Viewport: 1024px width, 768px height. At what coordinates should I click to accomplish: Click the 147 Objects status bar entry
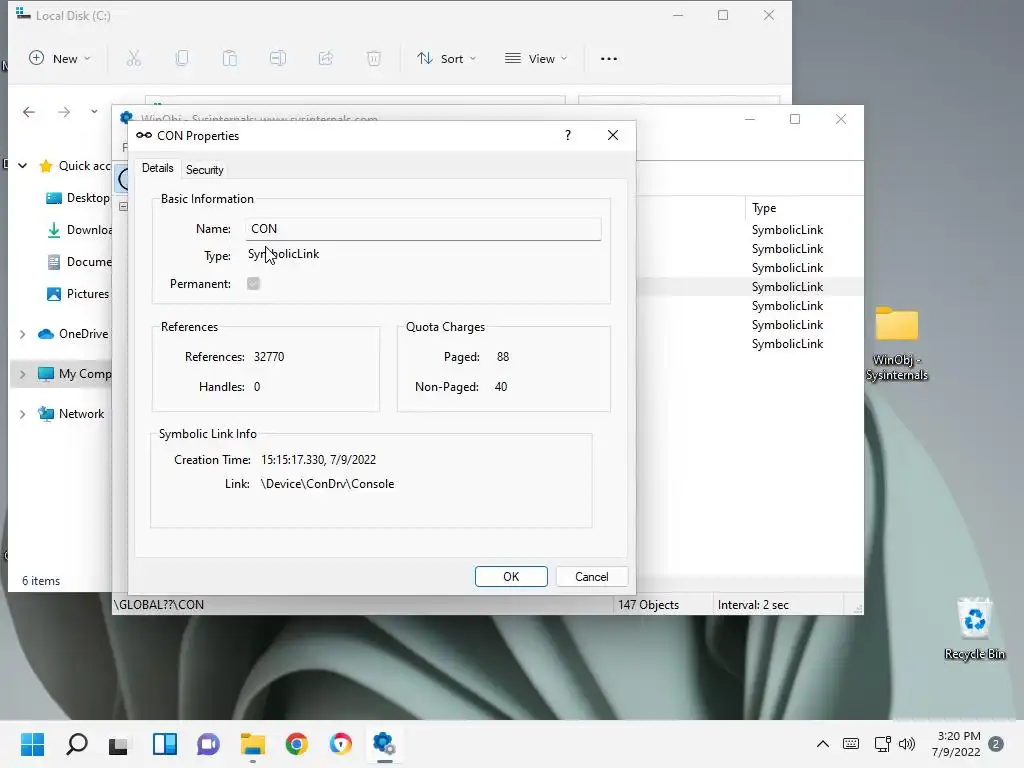point(648,605)
